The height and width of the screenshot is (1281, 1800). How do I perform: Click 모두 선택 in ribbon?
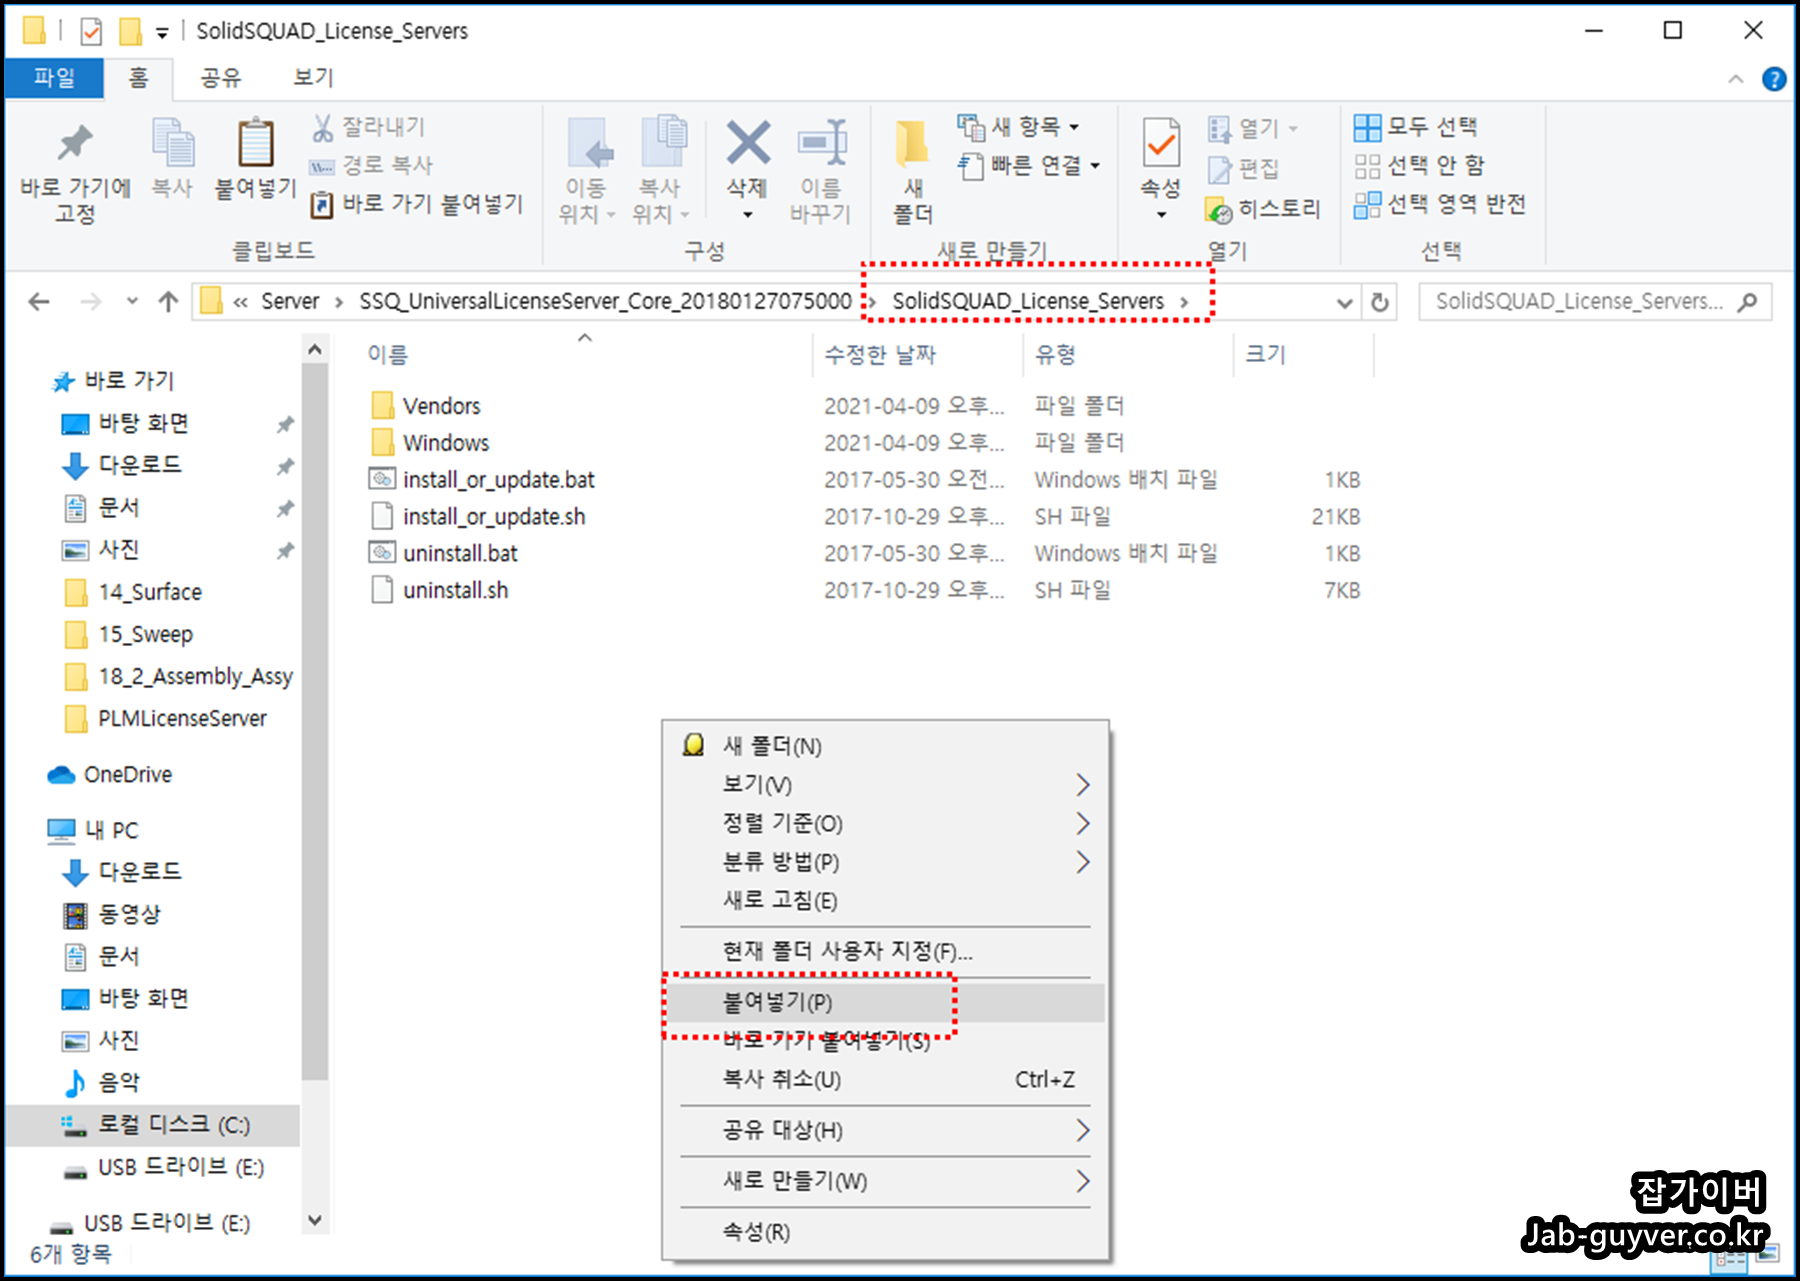coord(1416,127)
